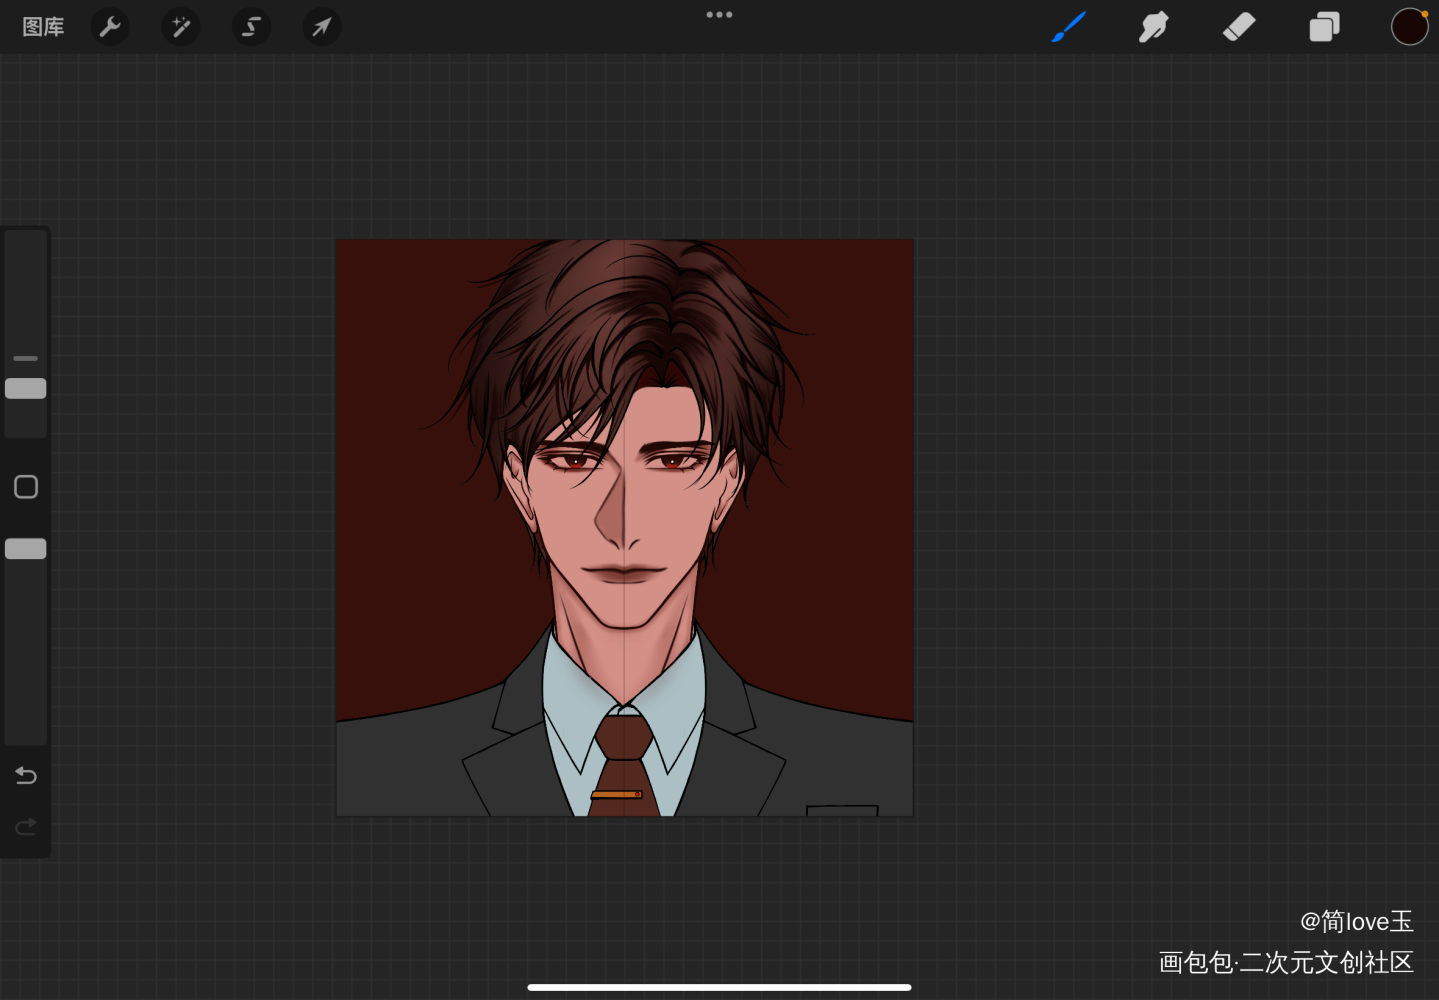This screenshot has width=1439, height=1000.
Task: Select the blue Brush tool
Action: coord(1068,27)
